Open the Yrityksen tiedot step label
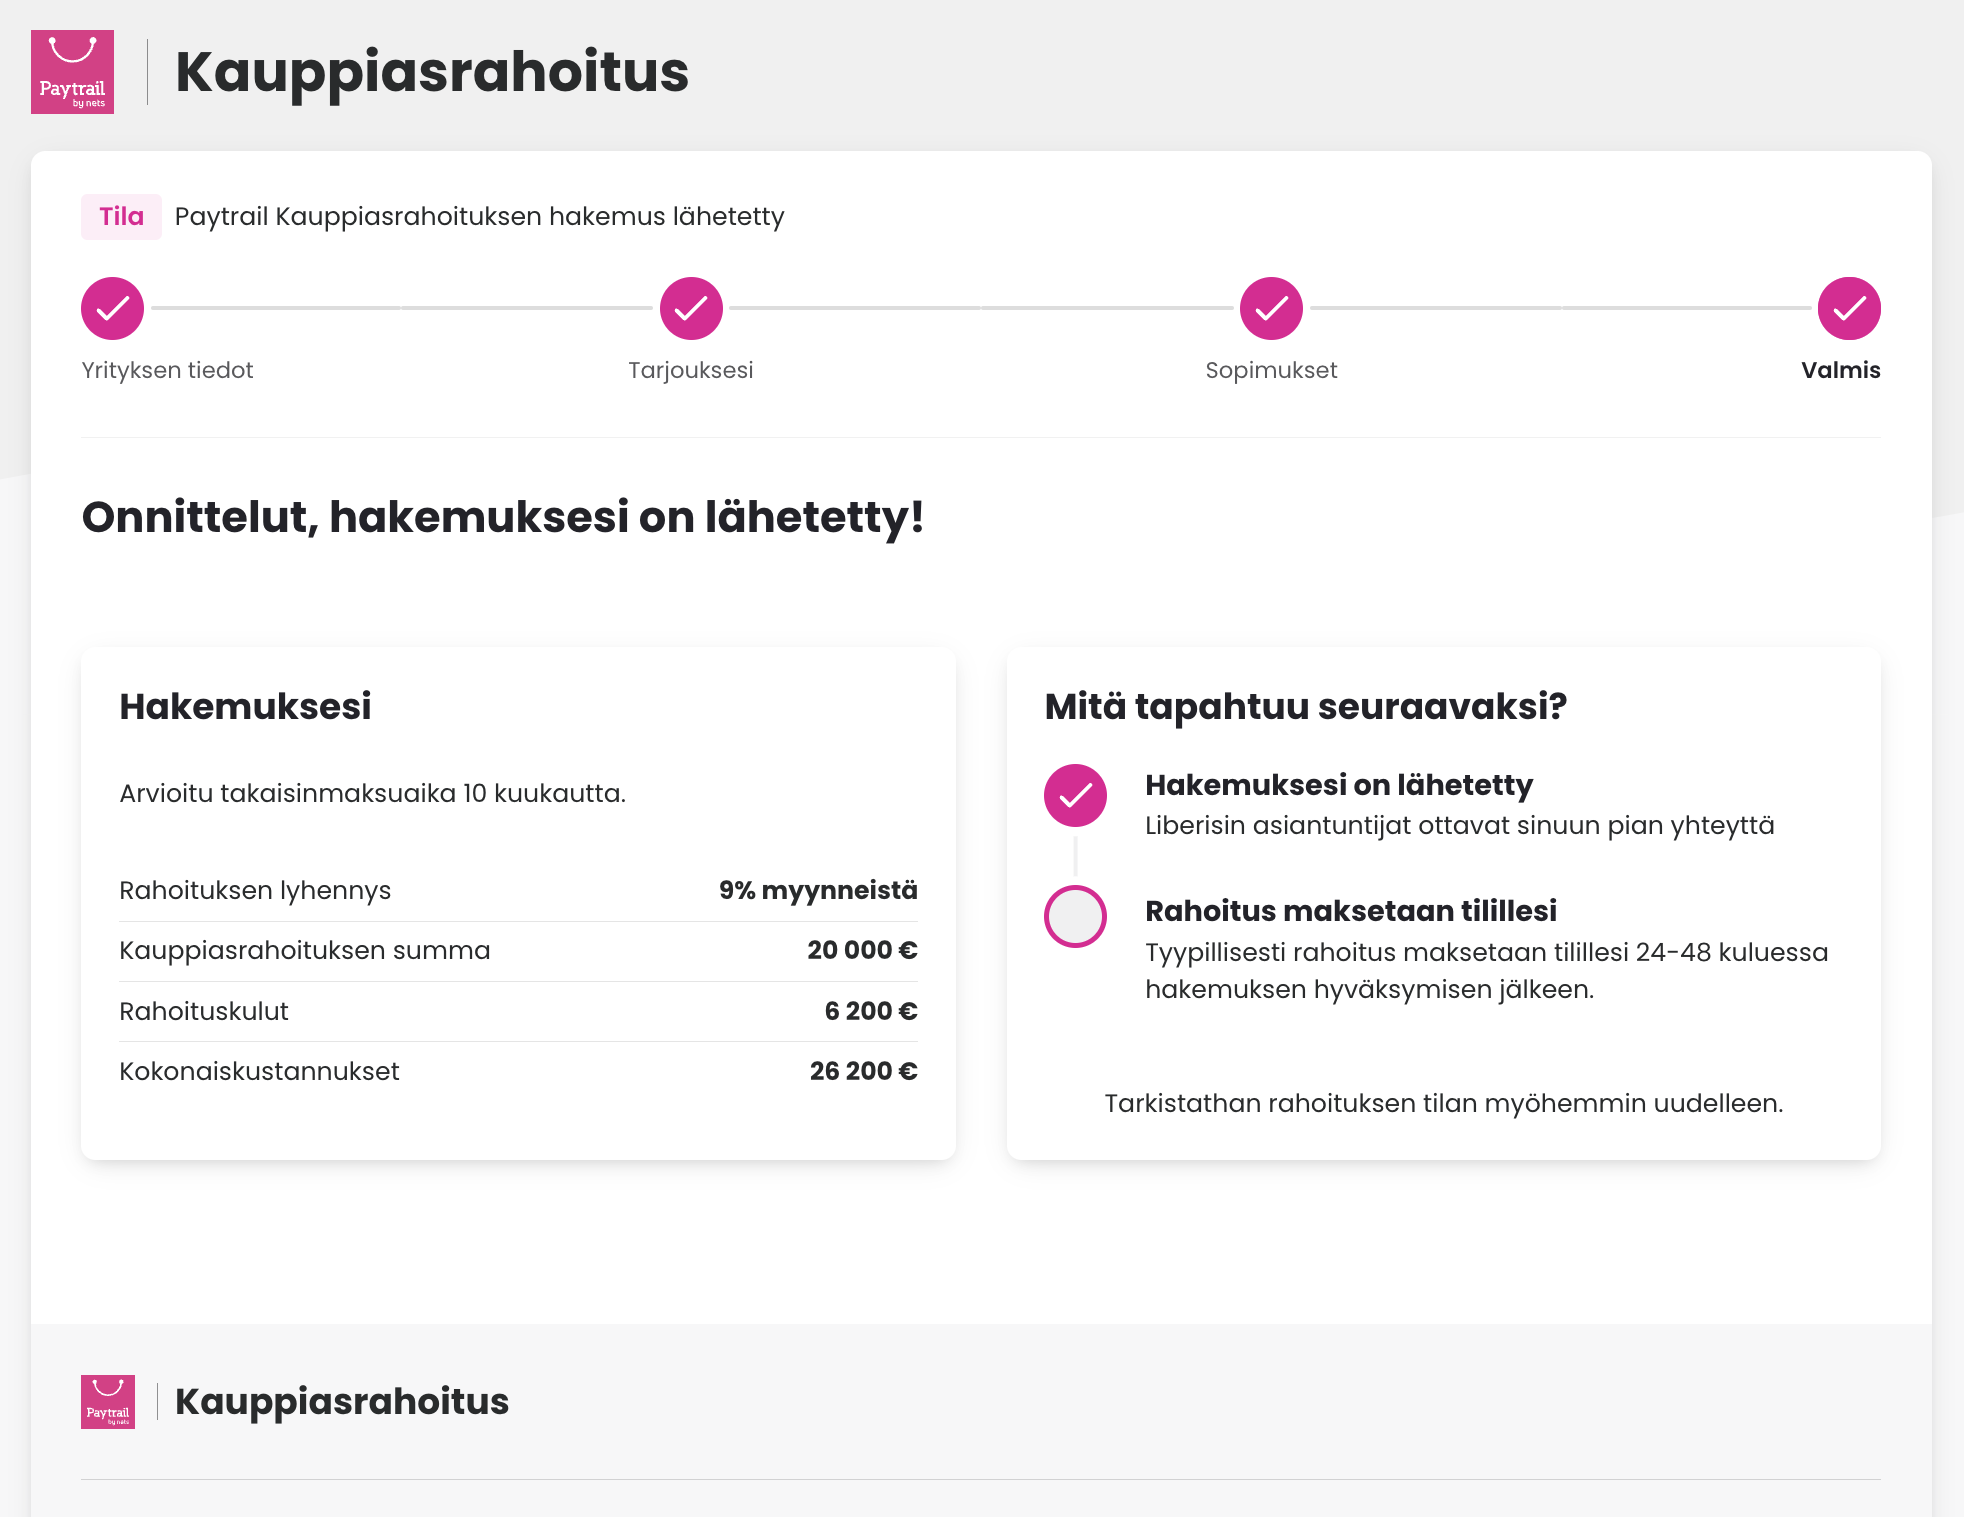Screen dimensions: 1964x1517 167,370
